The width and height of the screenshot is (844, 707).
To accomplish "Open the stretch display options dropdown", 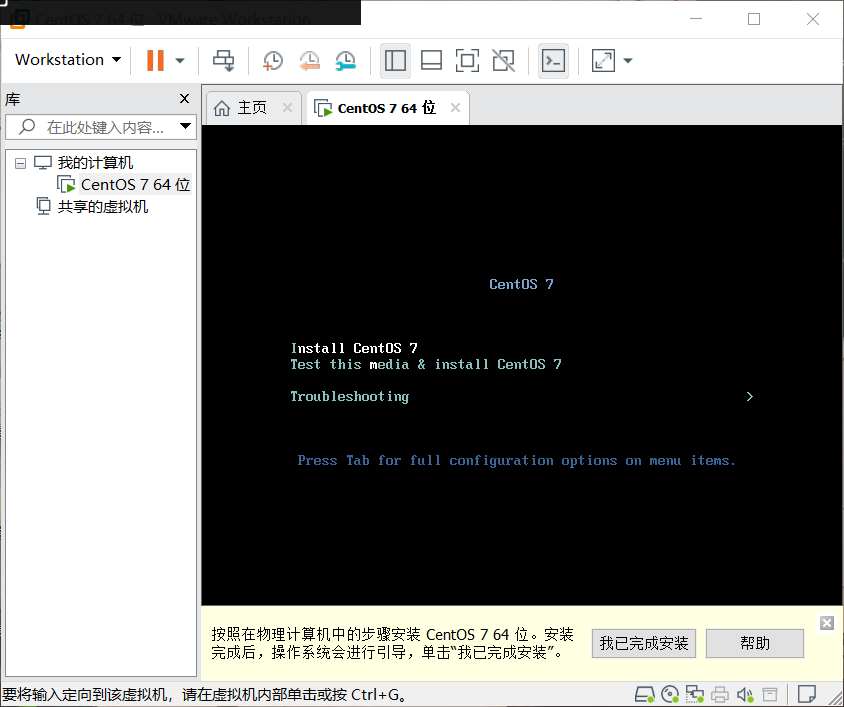I will pyautogui.click(x=628, y=60).
